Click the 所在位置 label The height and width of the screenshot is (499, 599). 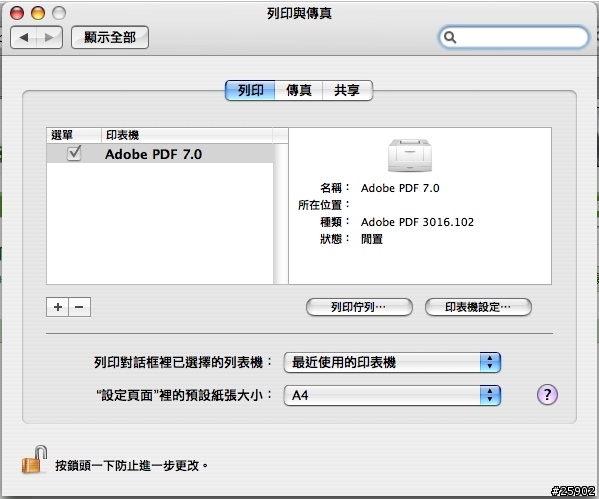[x=323, y=205]
